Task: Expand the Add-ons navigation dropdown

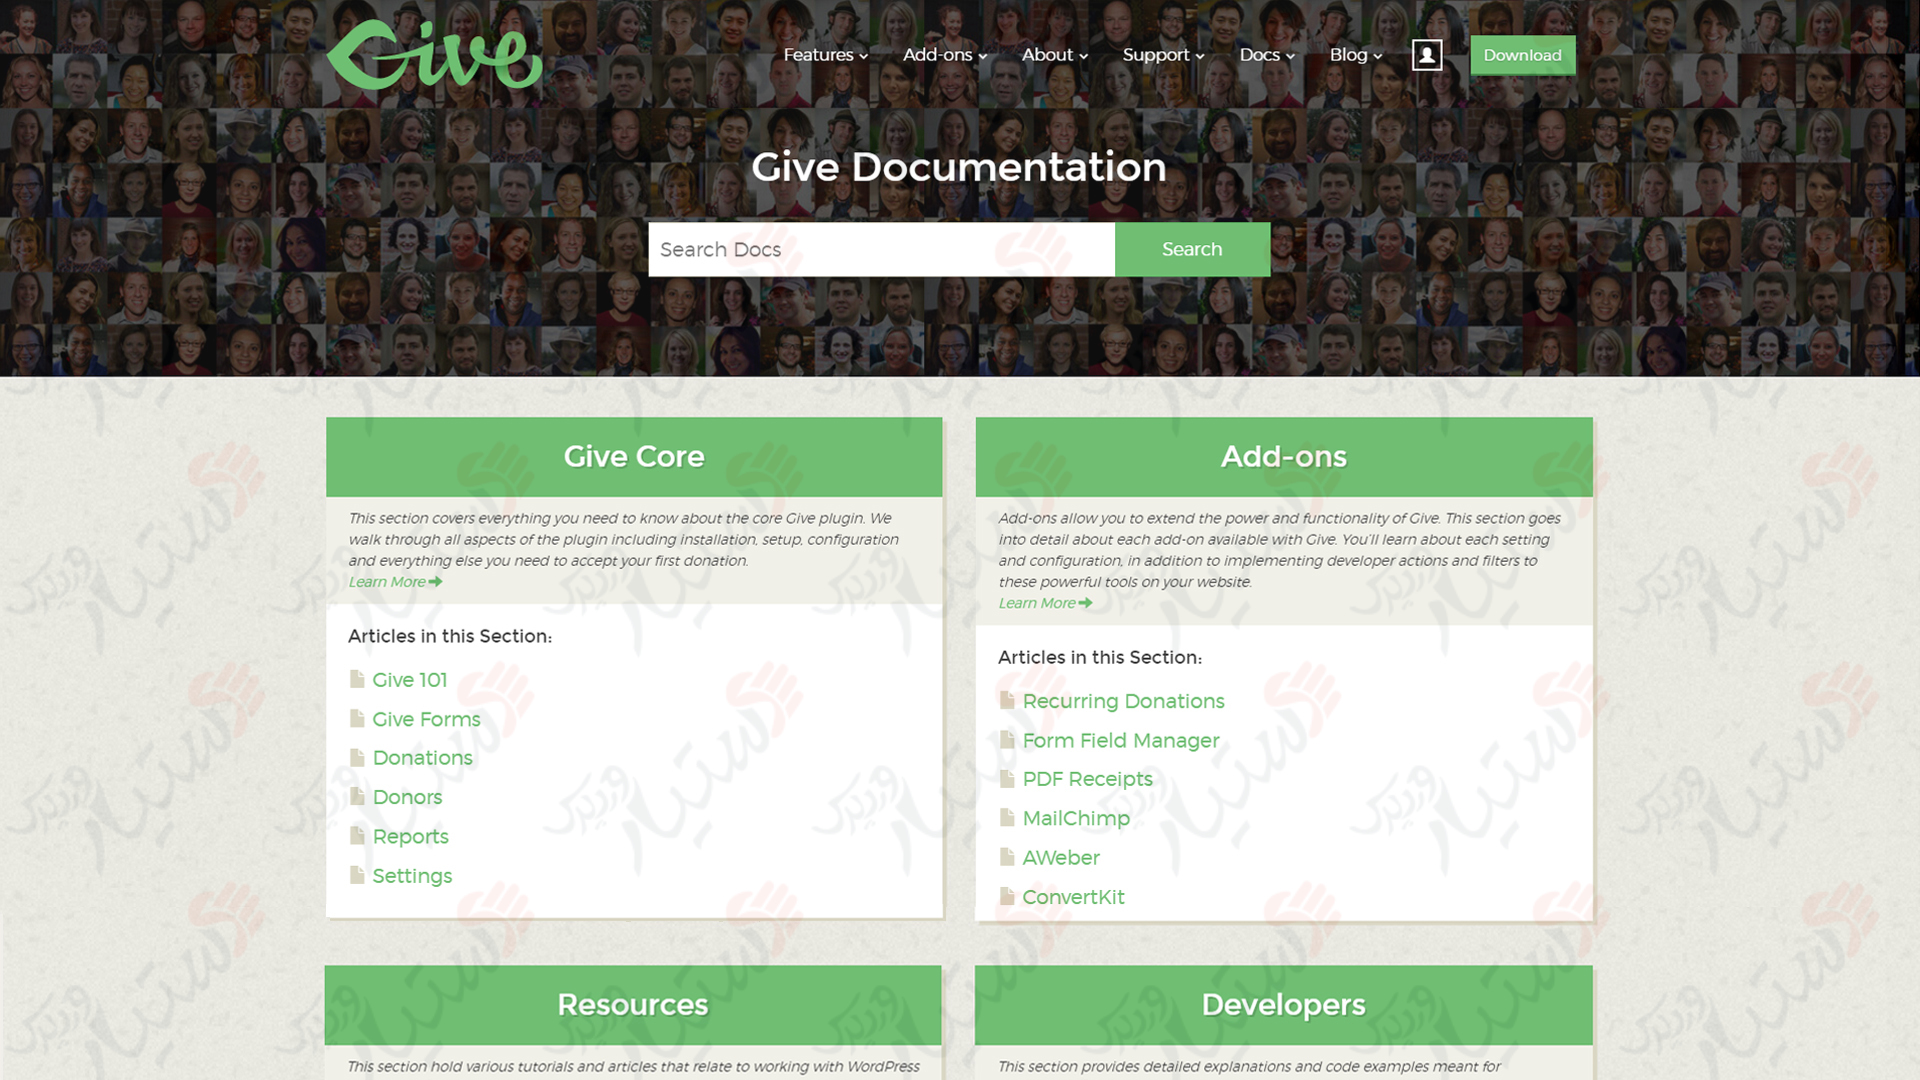Action: coord(942,54)
